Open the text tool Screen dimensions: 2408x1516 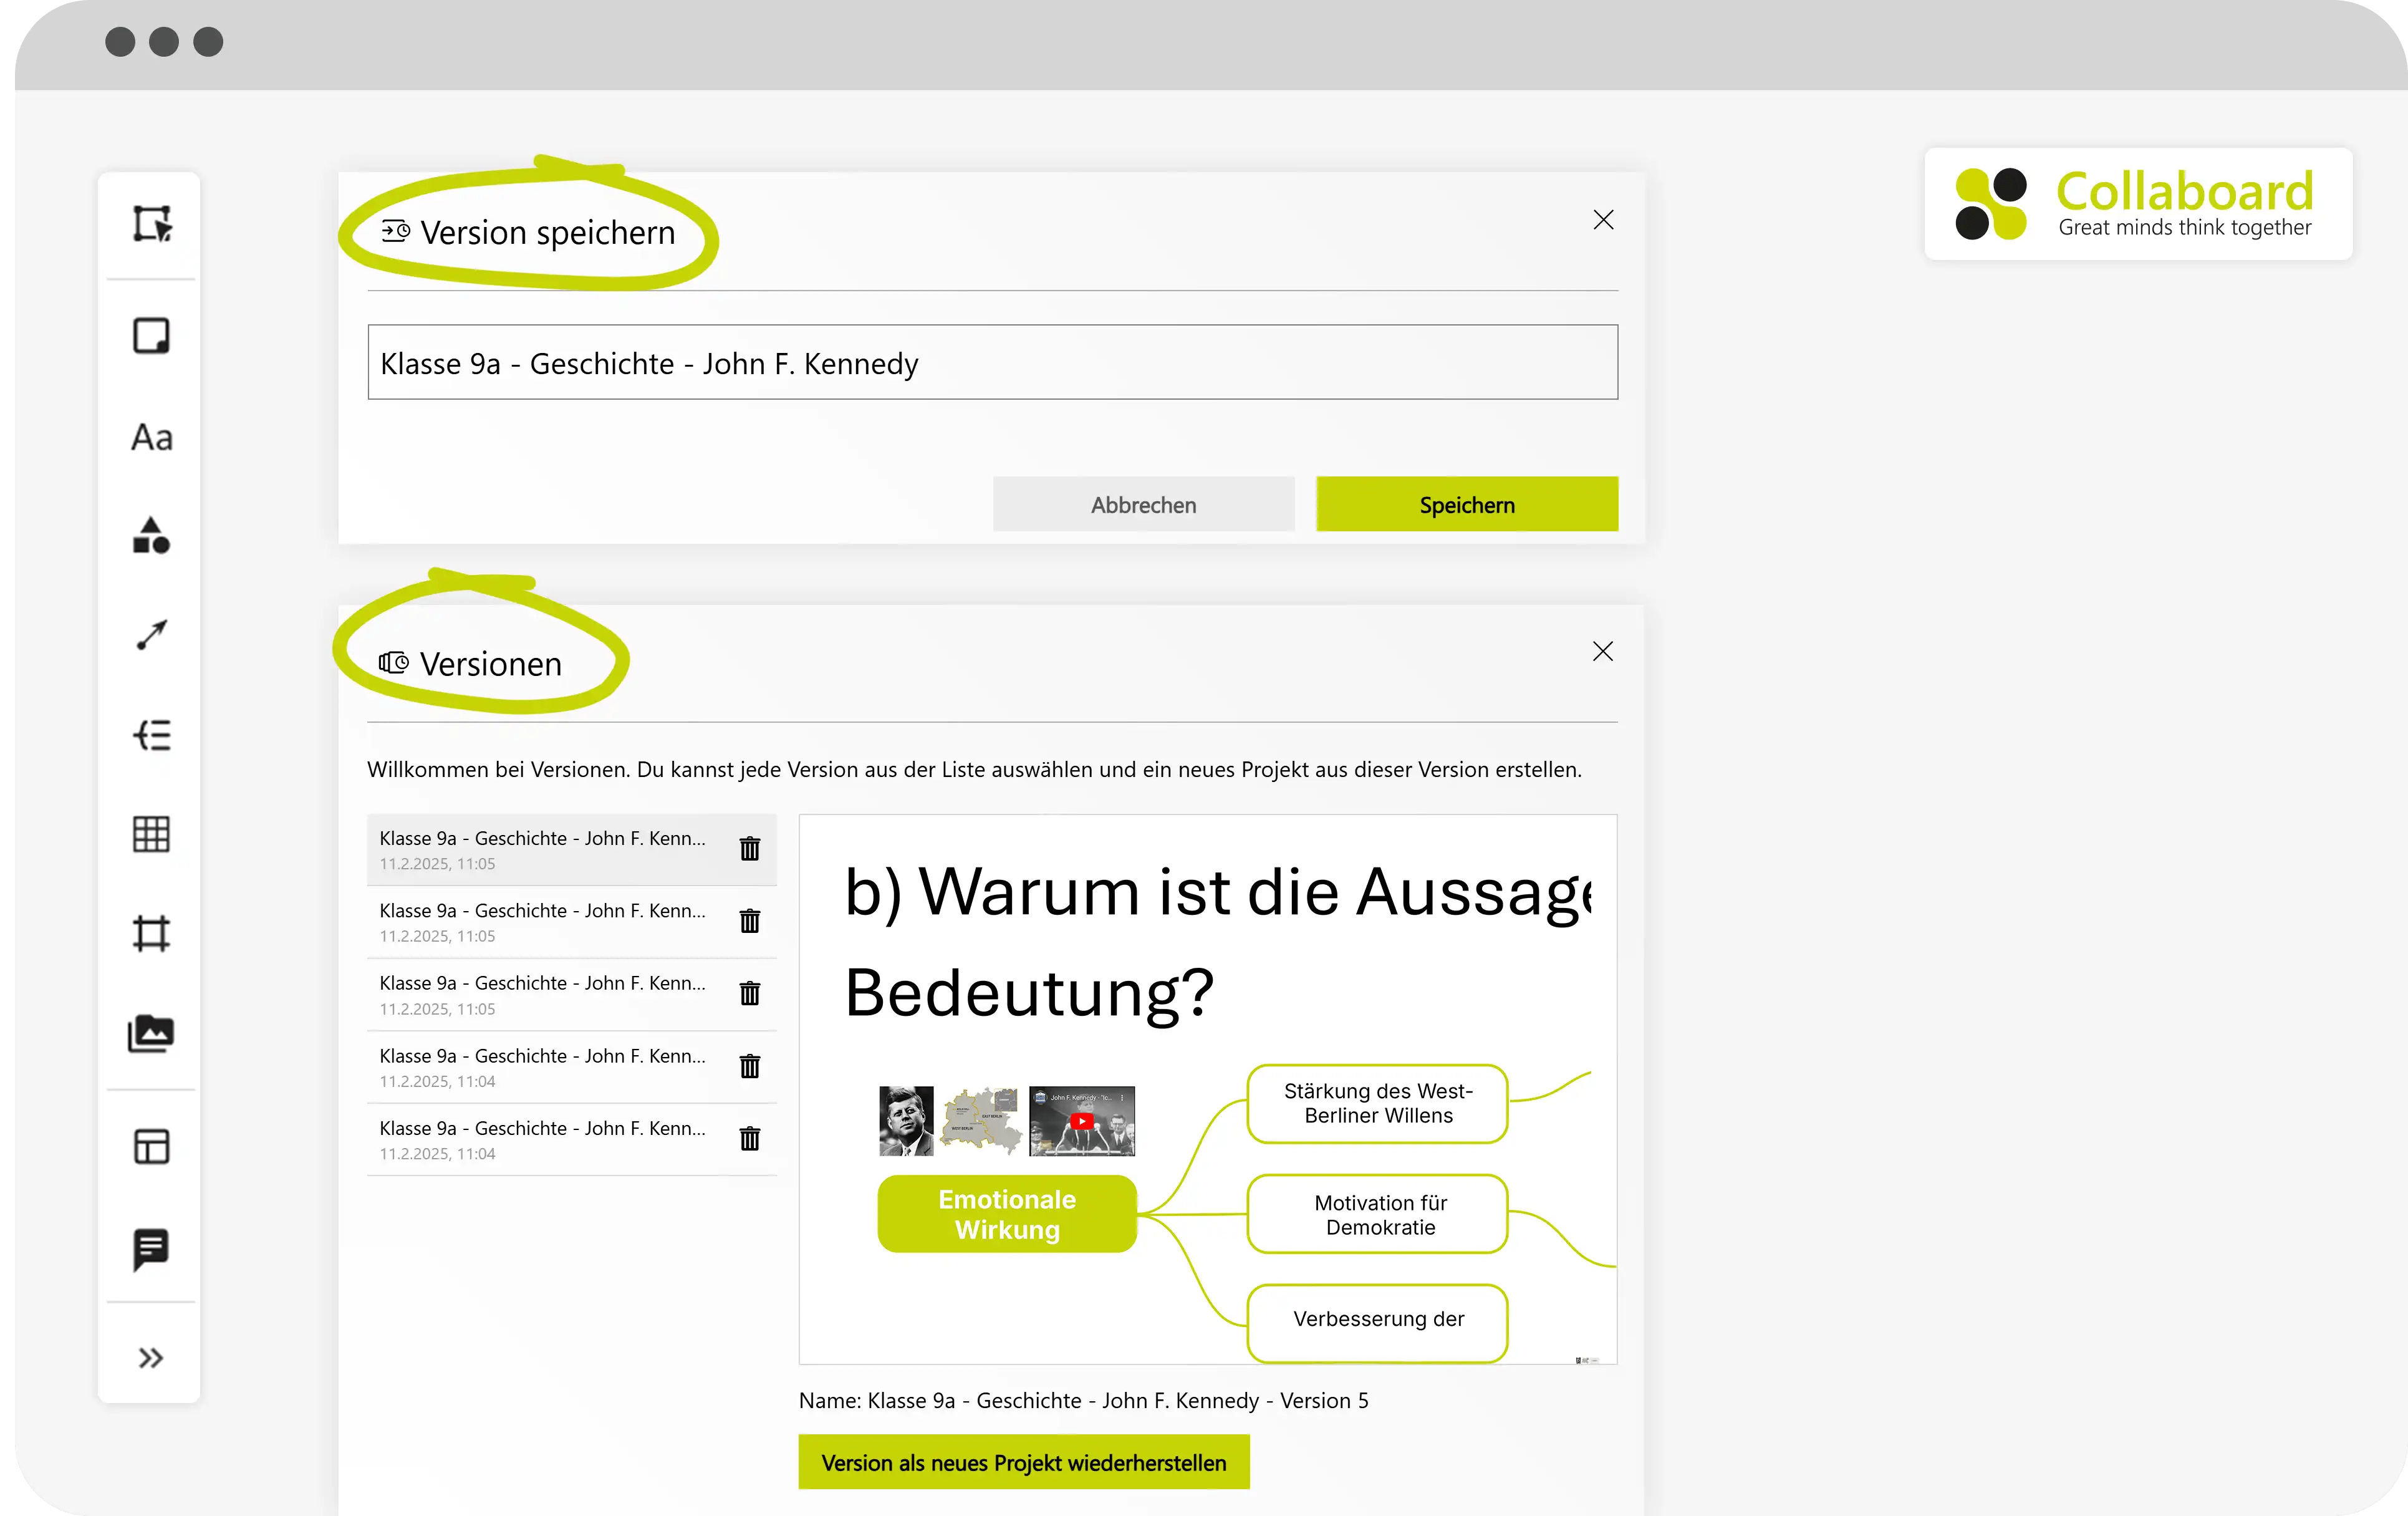coord(151,437)
